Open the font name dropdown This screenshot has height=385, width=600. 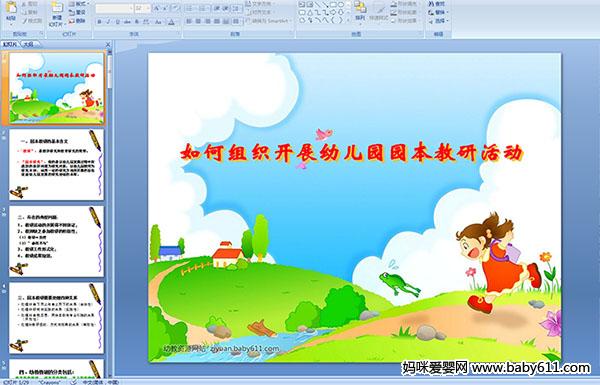click(131, 8)
